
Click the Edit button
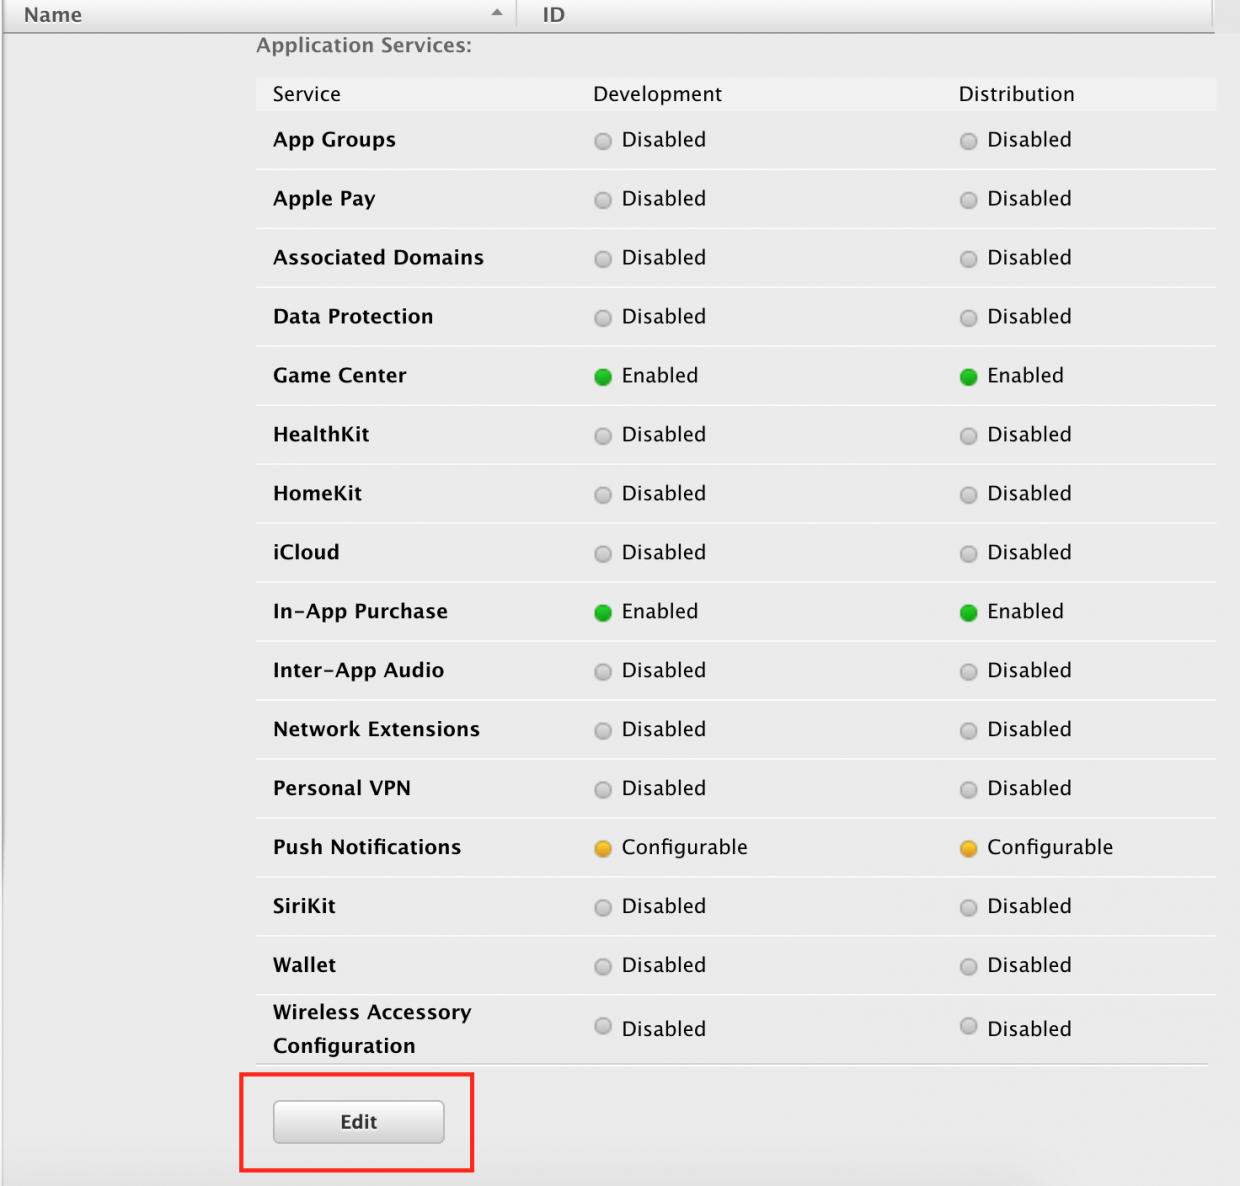click(x=358, y=1121)
